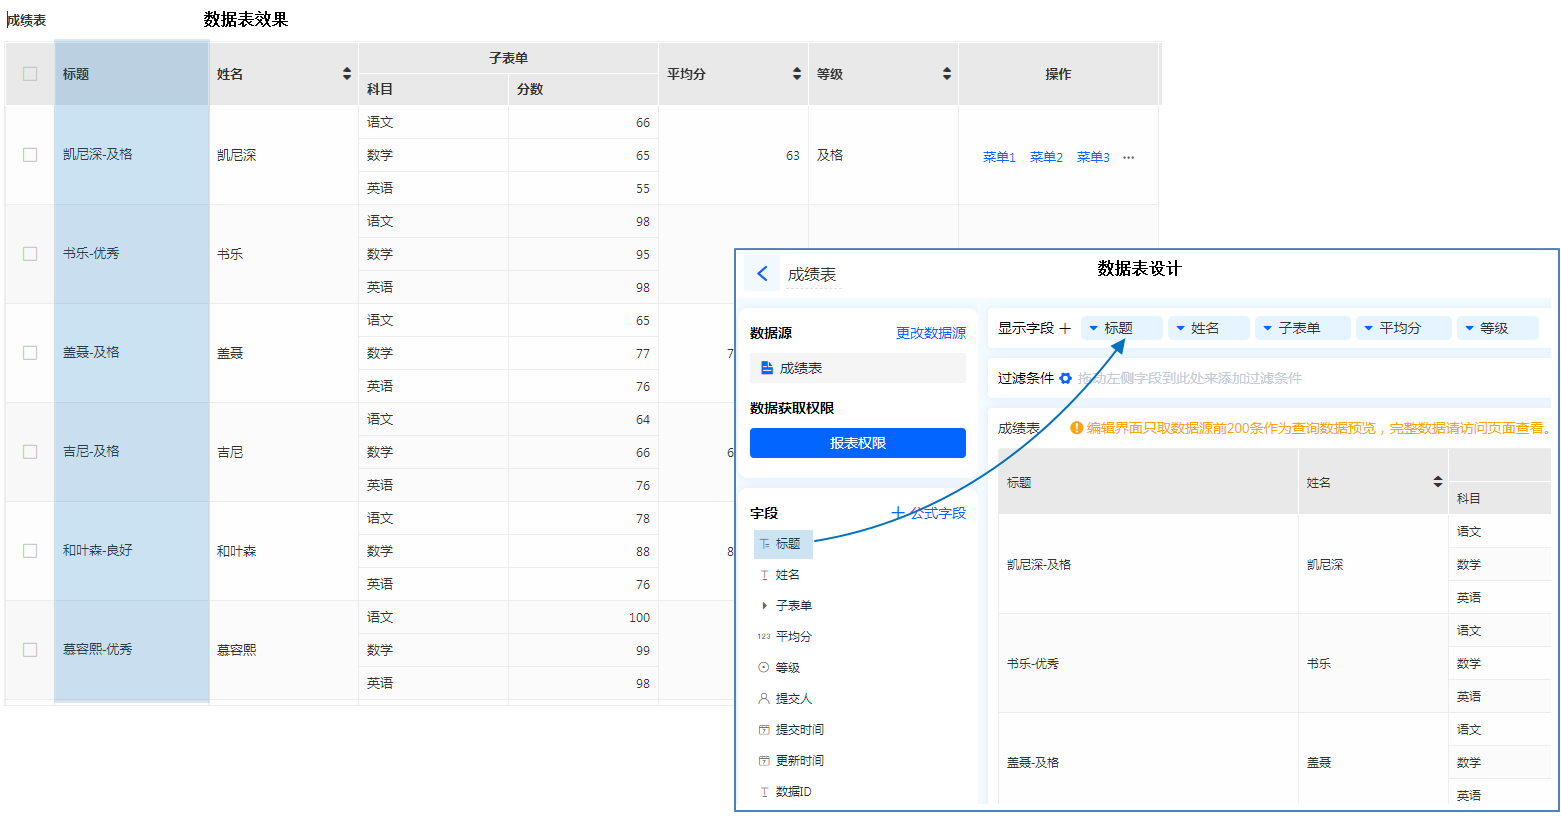Click 菜单1 in the first row actions
The height and width of the screenshot is (817, 1561).
pyautogui.click(x=999, y=157)
